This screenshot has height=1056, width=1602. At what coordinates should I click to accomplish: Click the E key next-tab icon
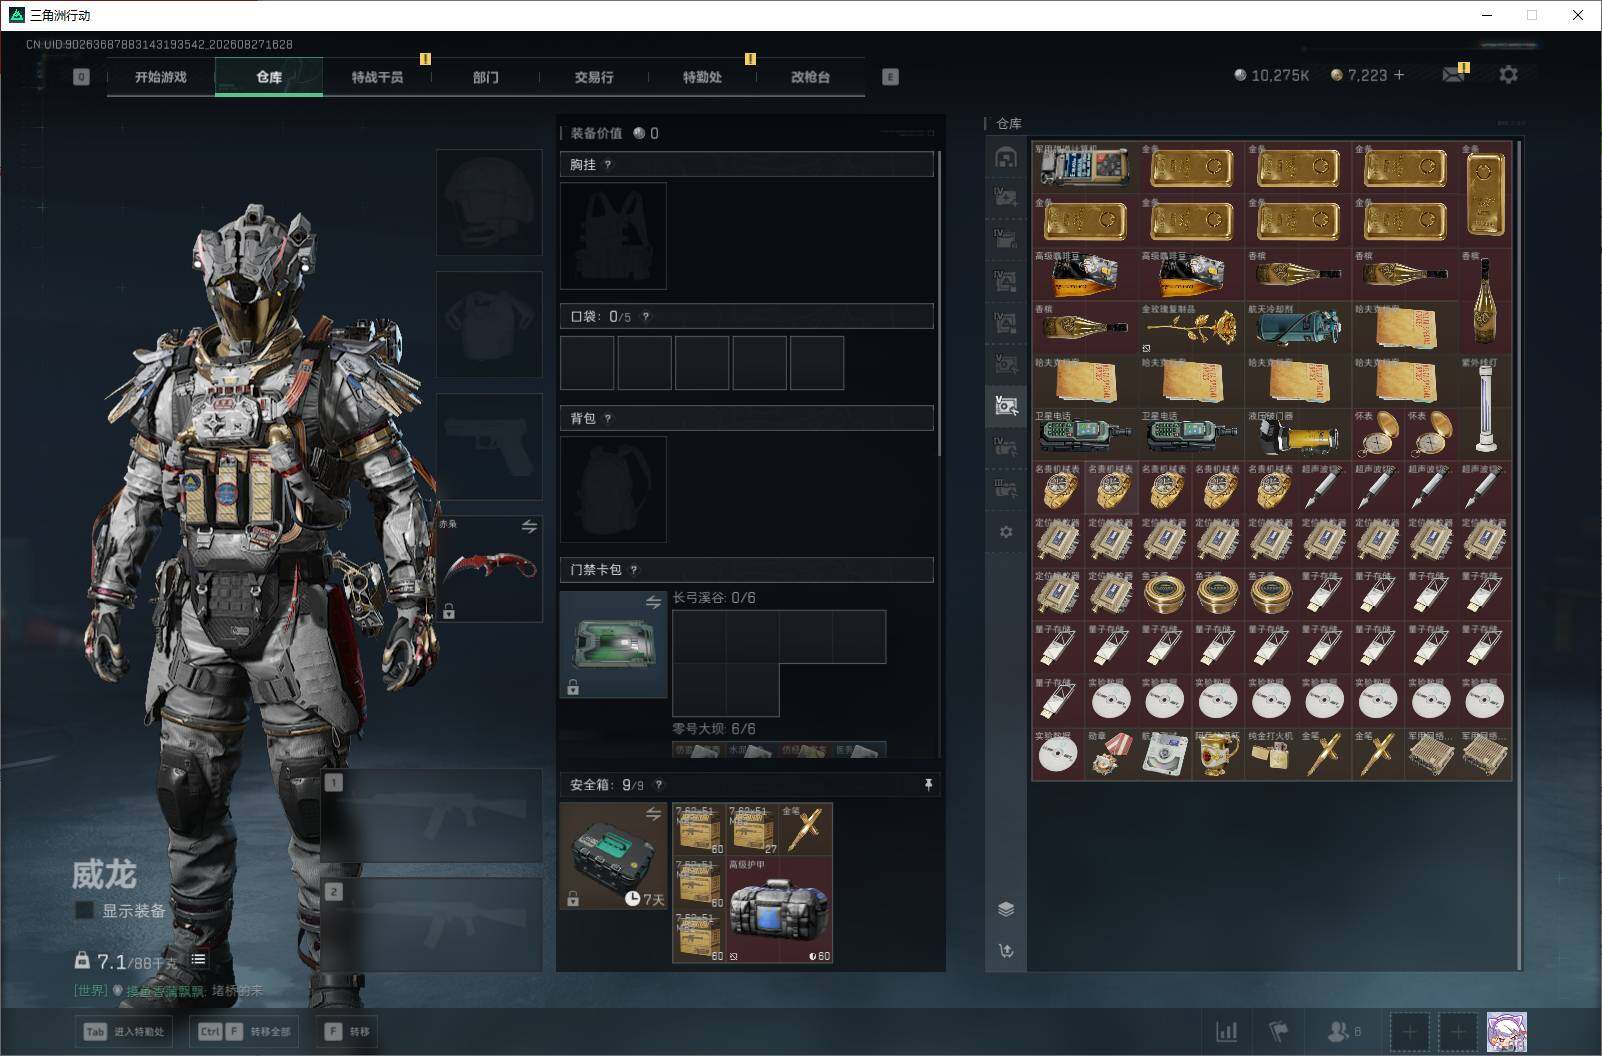click(x=890, y=77)
